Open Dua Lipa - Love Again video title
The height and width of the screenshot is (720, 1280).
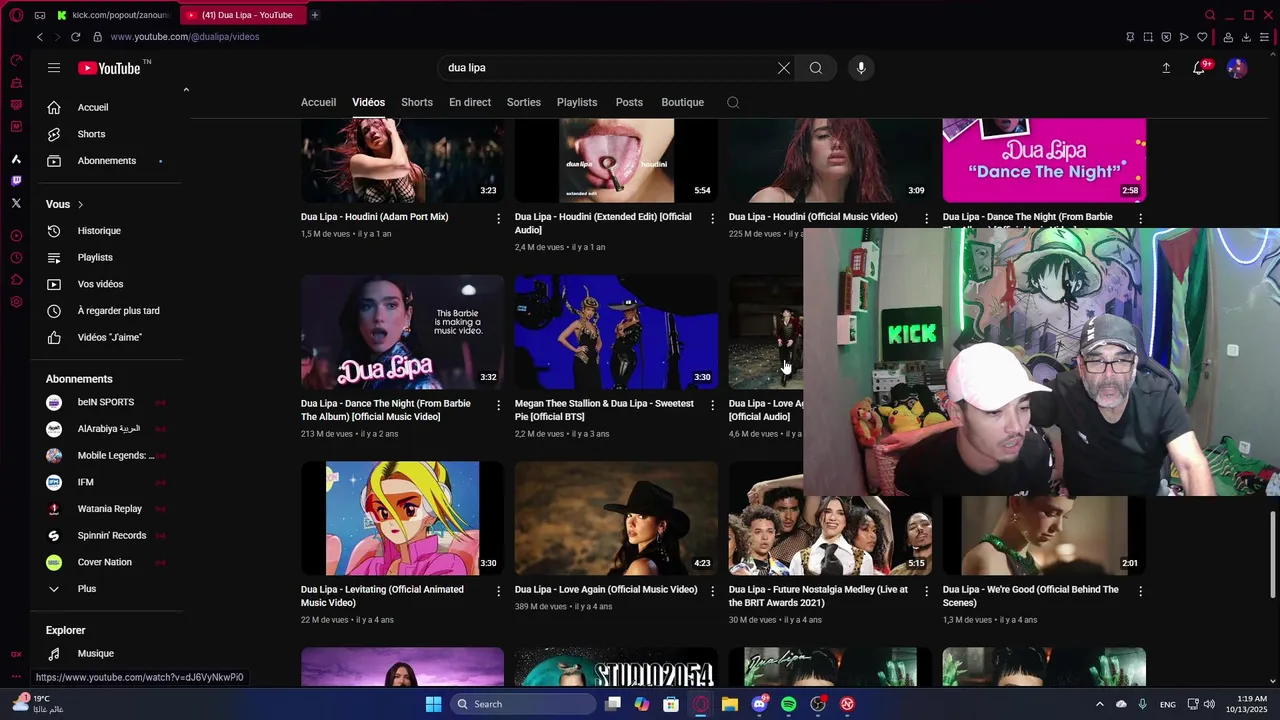(x=606, y=590)
